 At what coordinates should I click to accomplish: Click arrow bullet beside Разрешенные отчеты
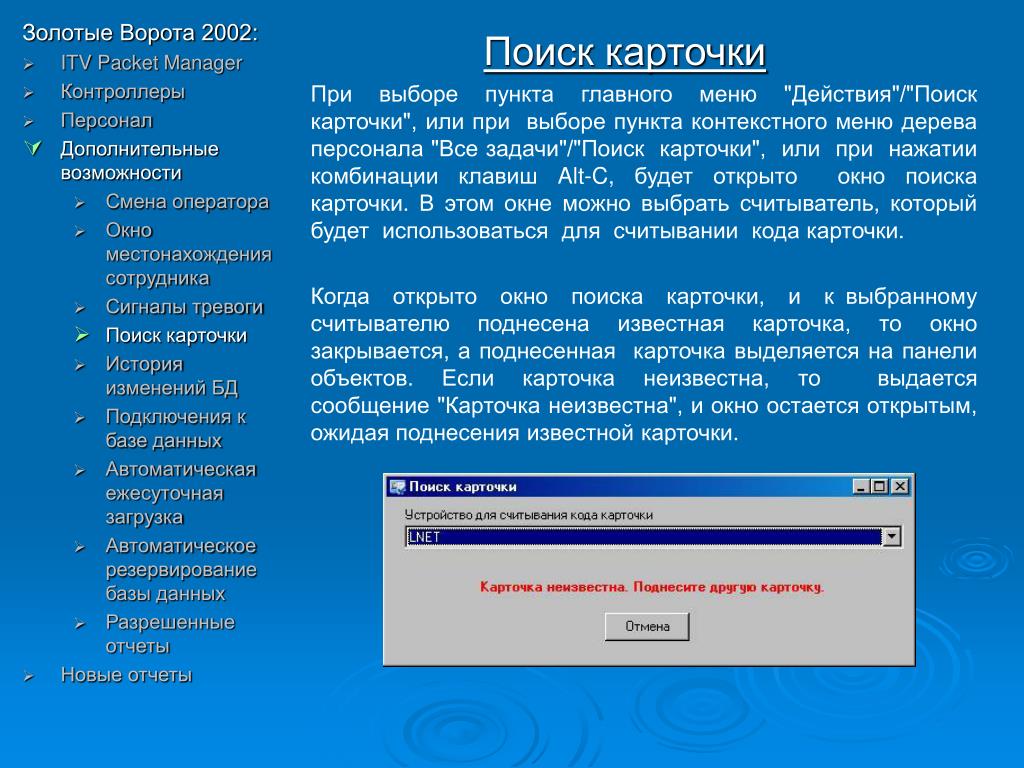(80, 624)
